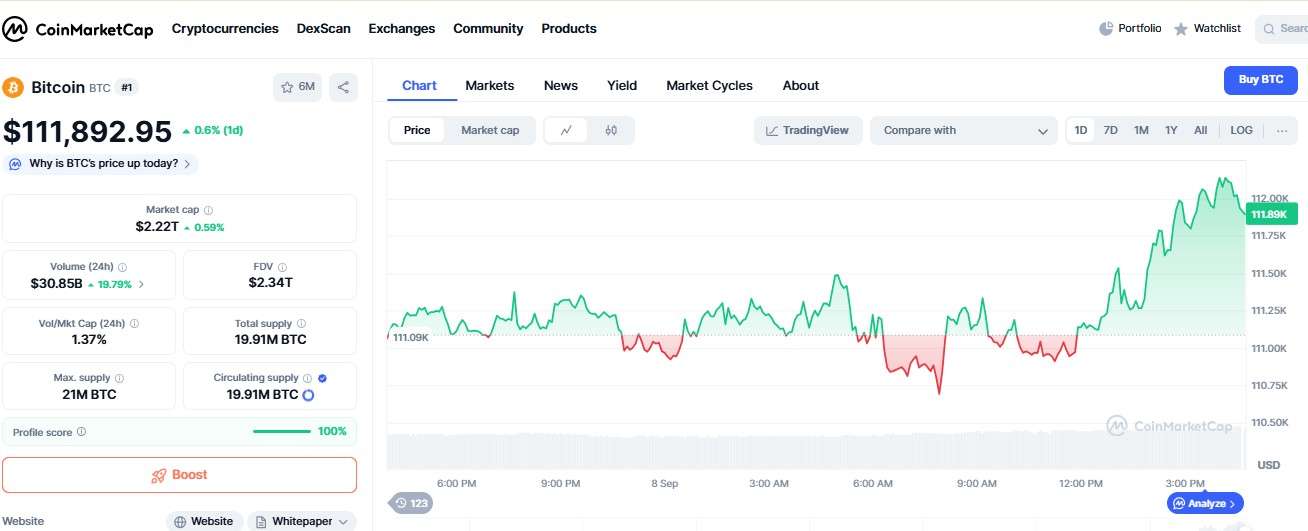Click the $111,892.95 price value
This screenshot has height=531, width=1308.
[88, 132]
